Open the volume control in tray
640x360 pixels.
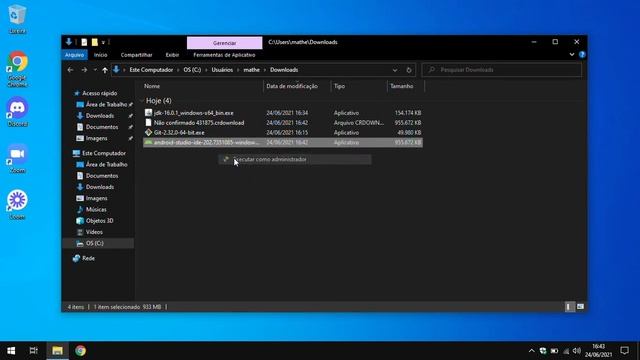click(577, 351)
